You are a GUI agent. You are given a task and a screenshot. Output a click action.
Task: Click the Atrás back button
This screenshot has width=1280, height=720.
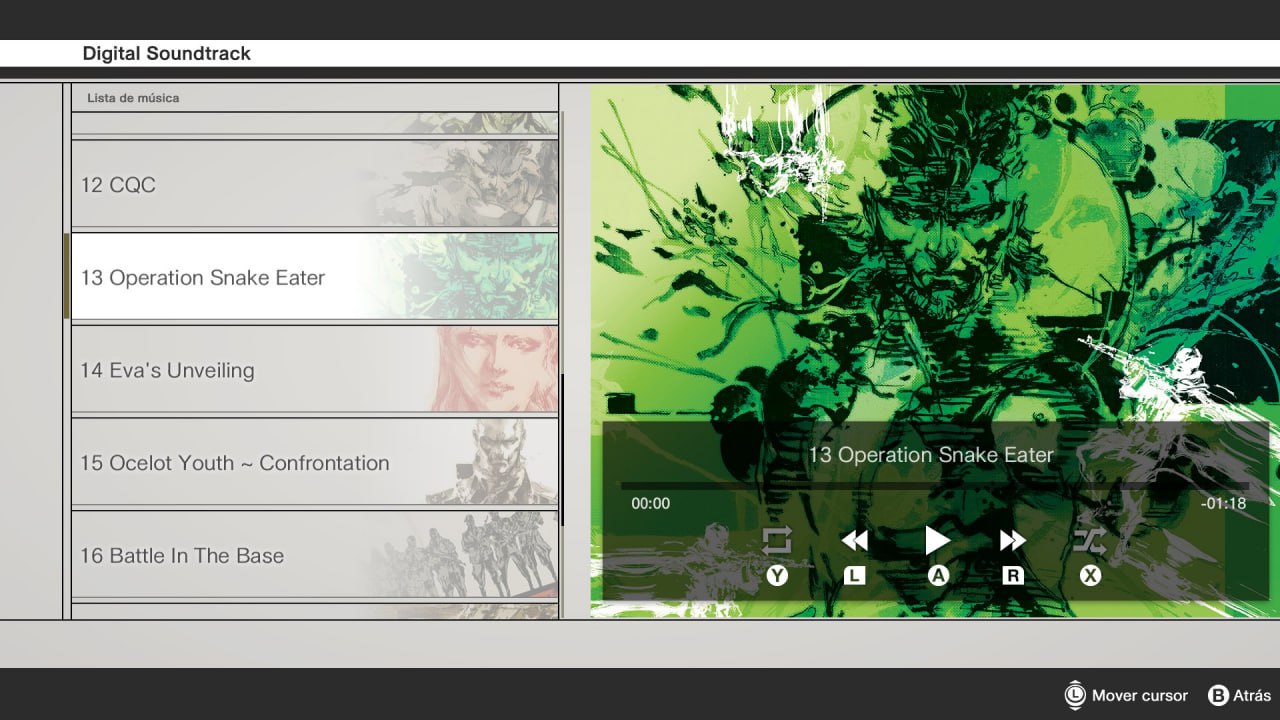tap(1240, 695)
